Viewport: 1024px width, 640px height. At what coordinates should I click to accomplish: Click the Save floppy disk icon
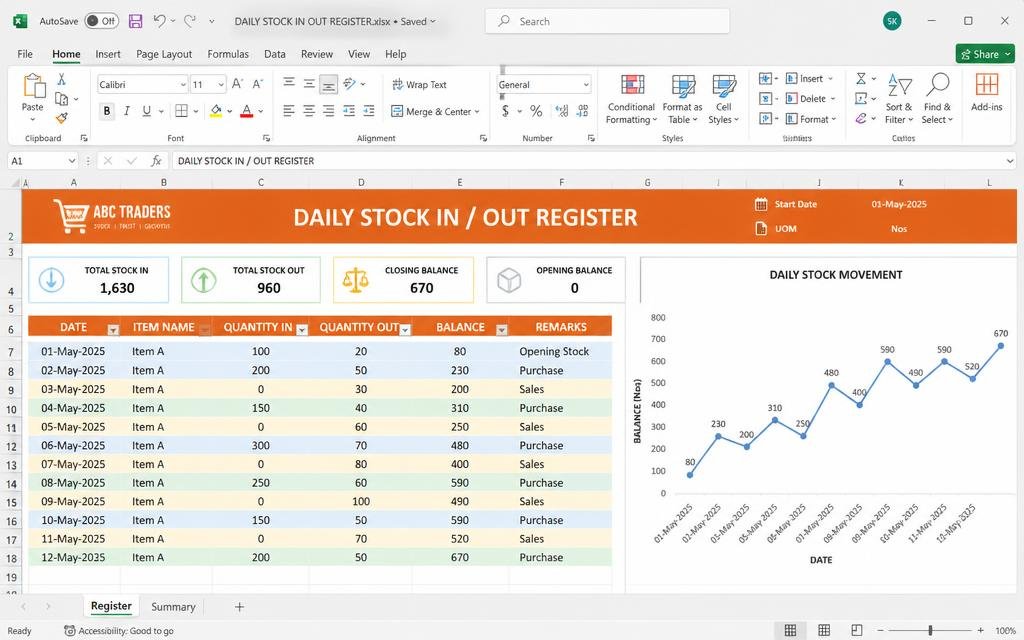(x=135, y=21)
